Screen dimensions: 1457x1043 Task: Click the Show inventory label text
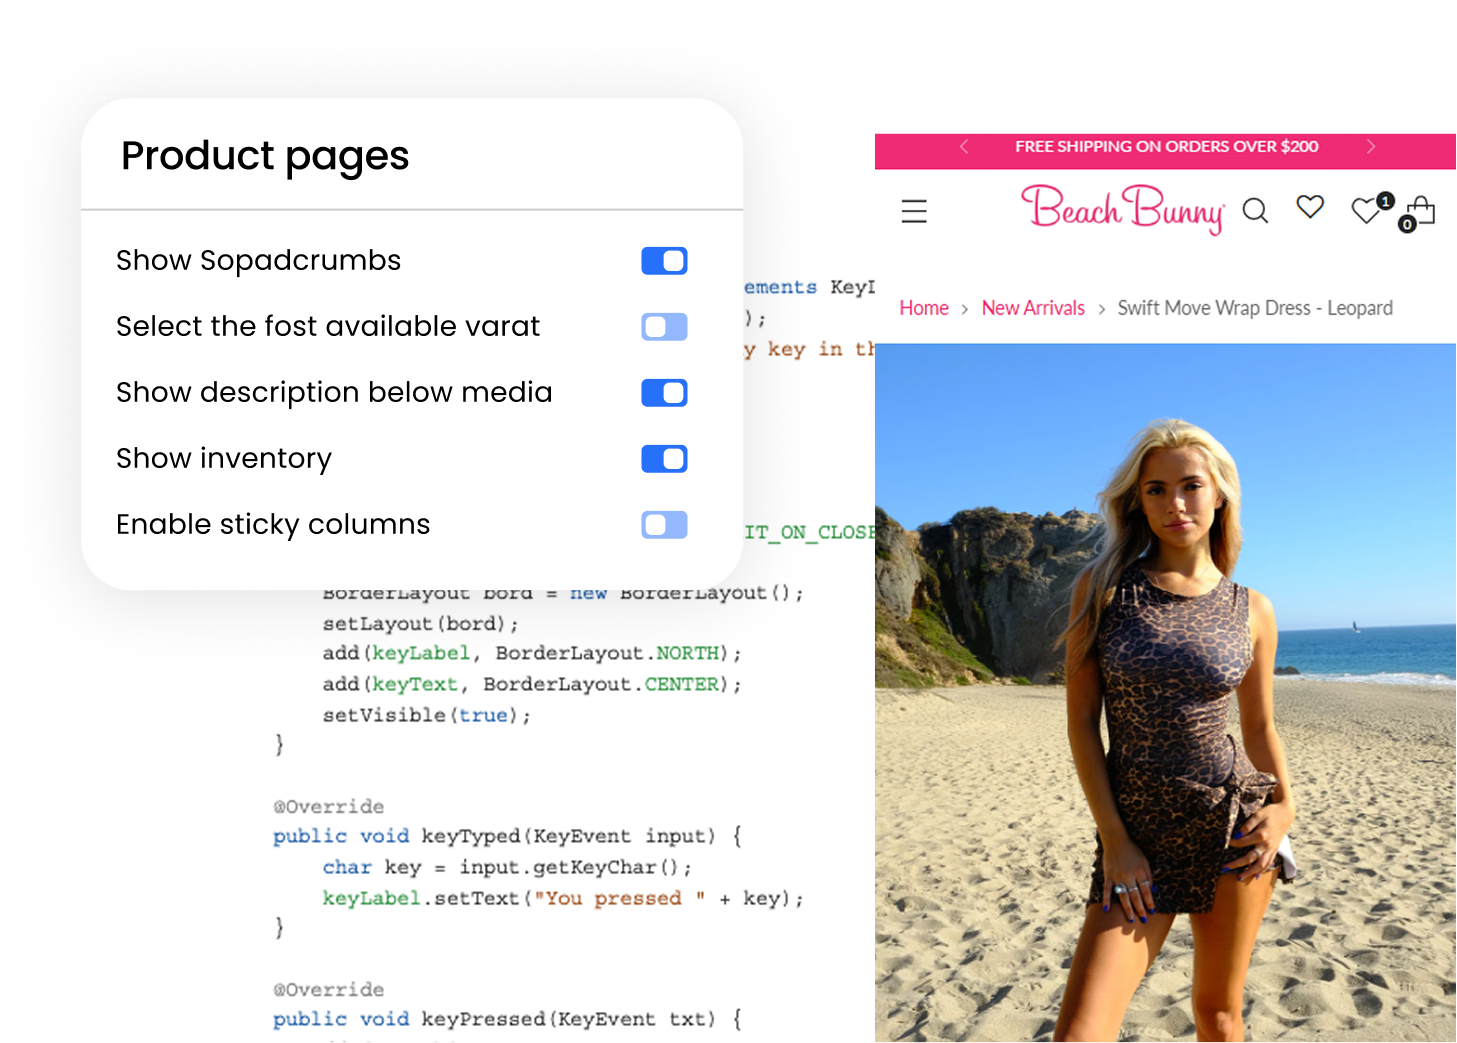[x=224, y=458]
